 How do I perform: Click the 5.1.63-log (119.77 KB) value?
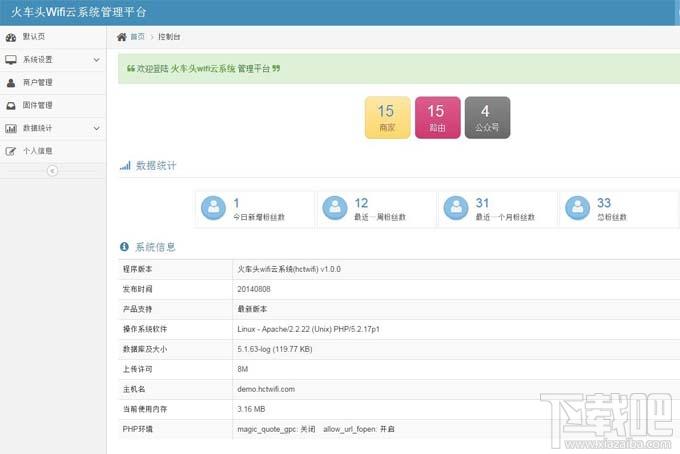click(x=275, y=349)
